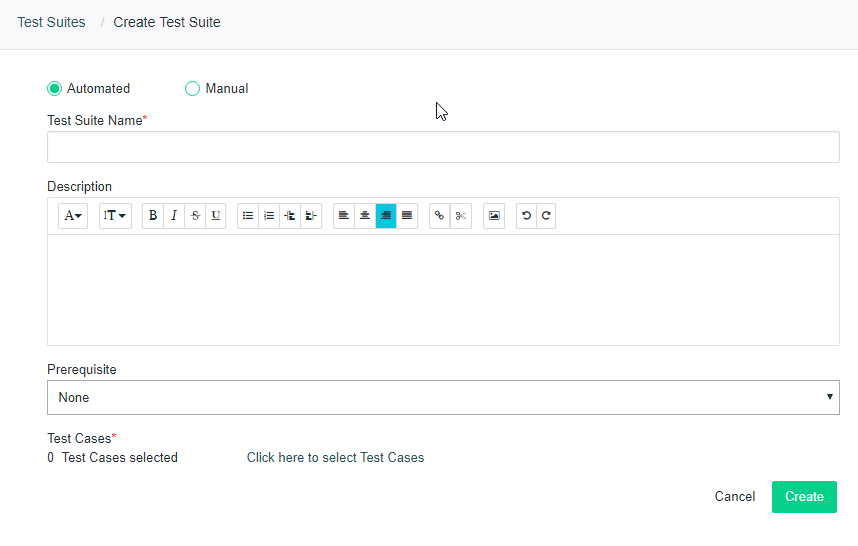Open the font family dropdown
Screen dimensions: 858x546
click(x=73, y=216)
